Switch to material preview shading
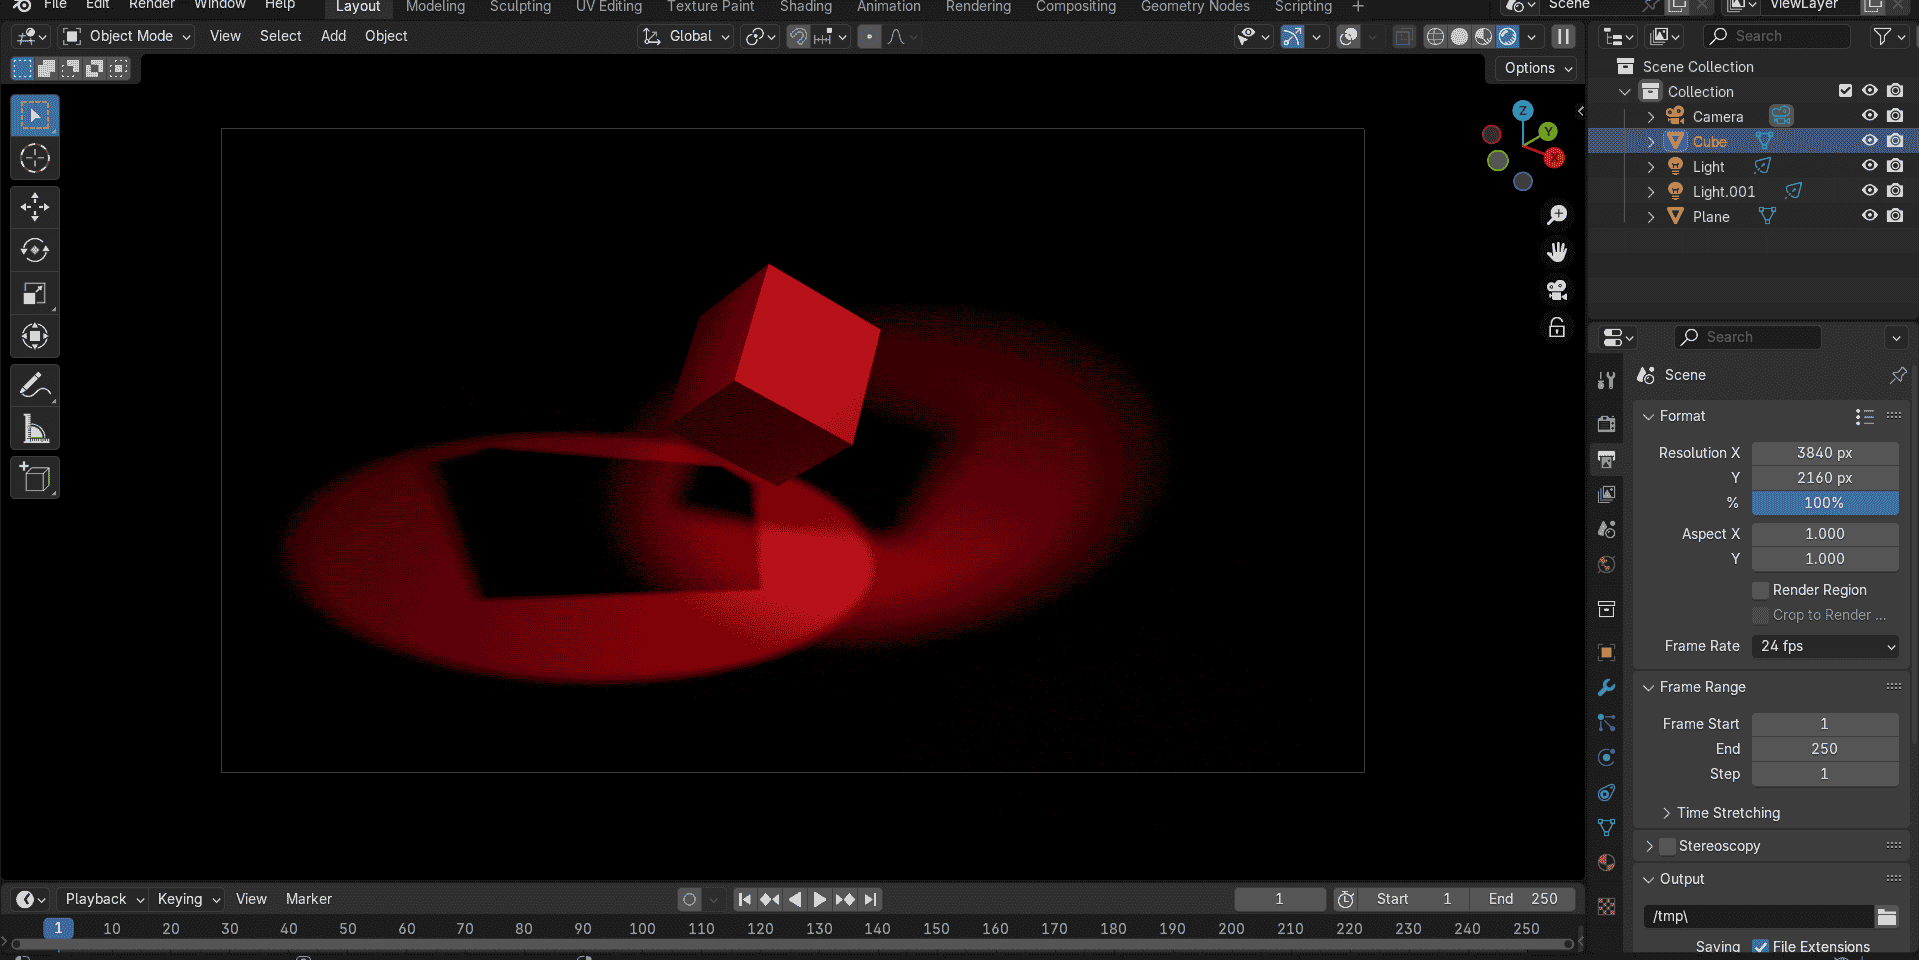 point(1483,37)
